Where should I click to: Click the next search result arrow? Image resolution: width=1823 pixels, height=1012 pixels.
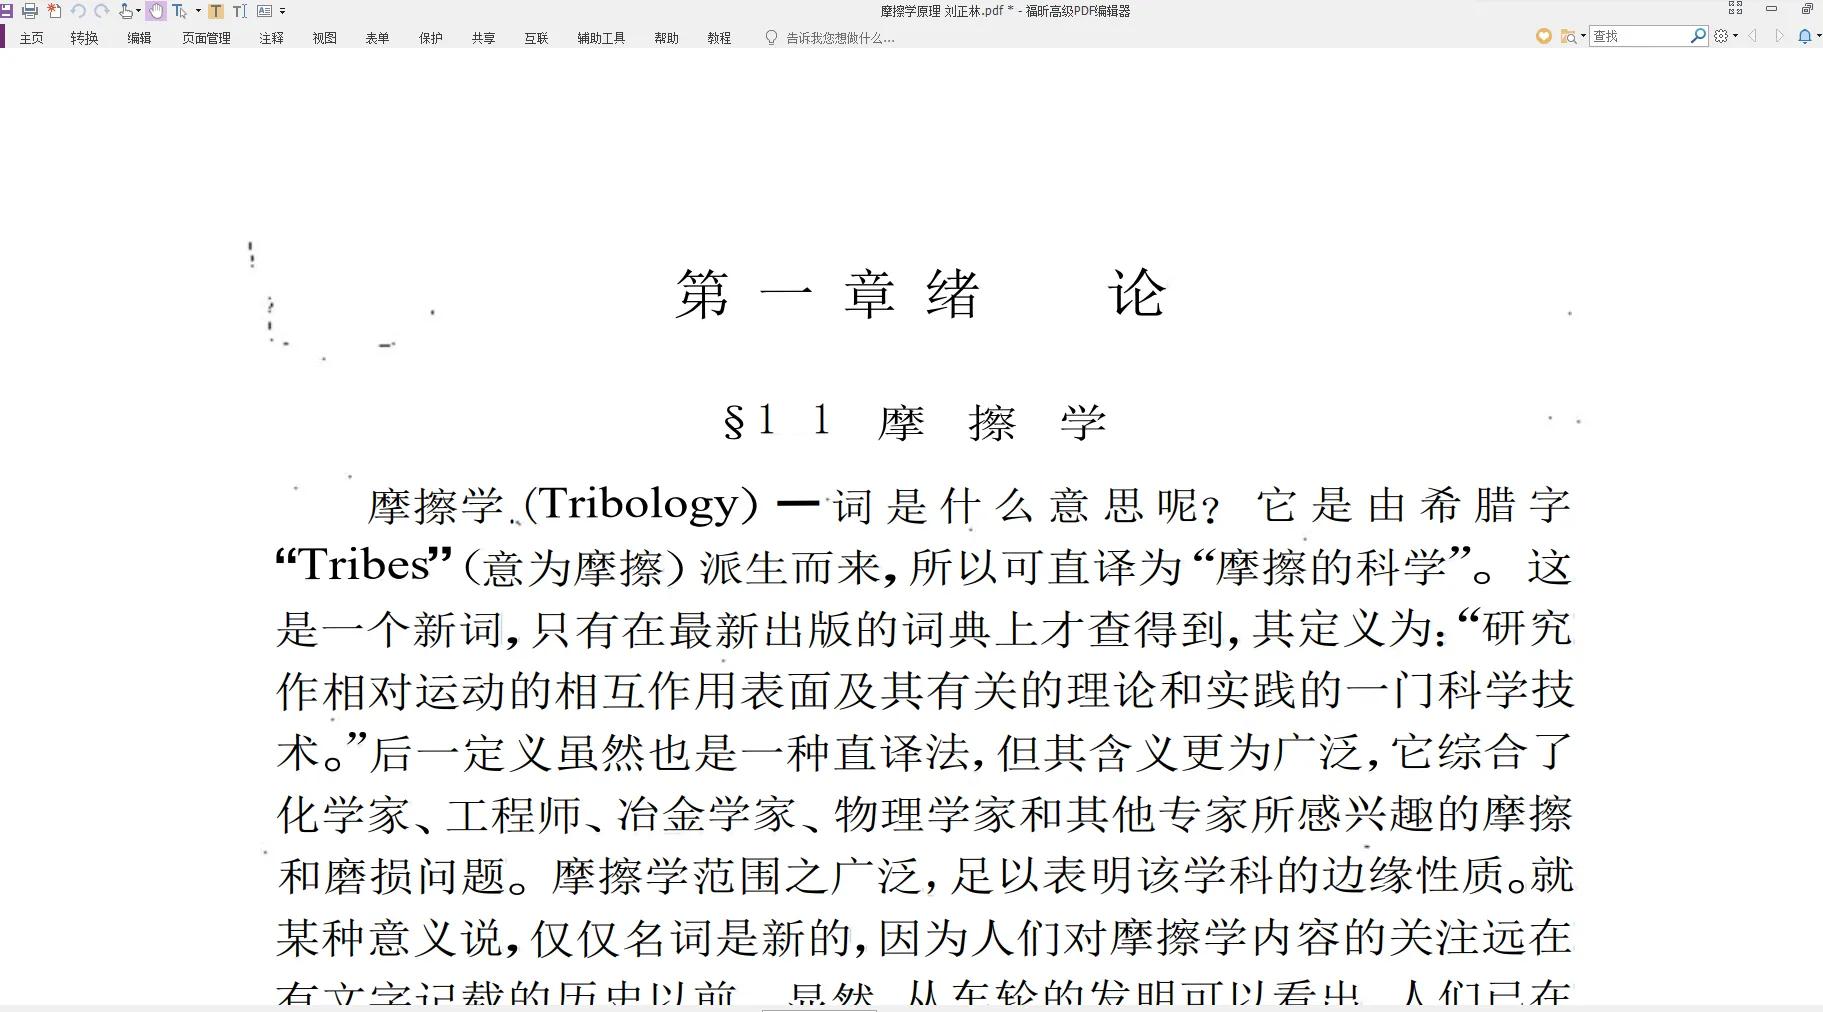1779,36
